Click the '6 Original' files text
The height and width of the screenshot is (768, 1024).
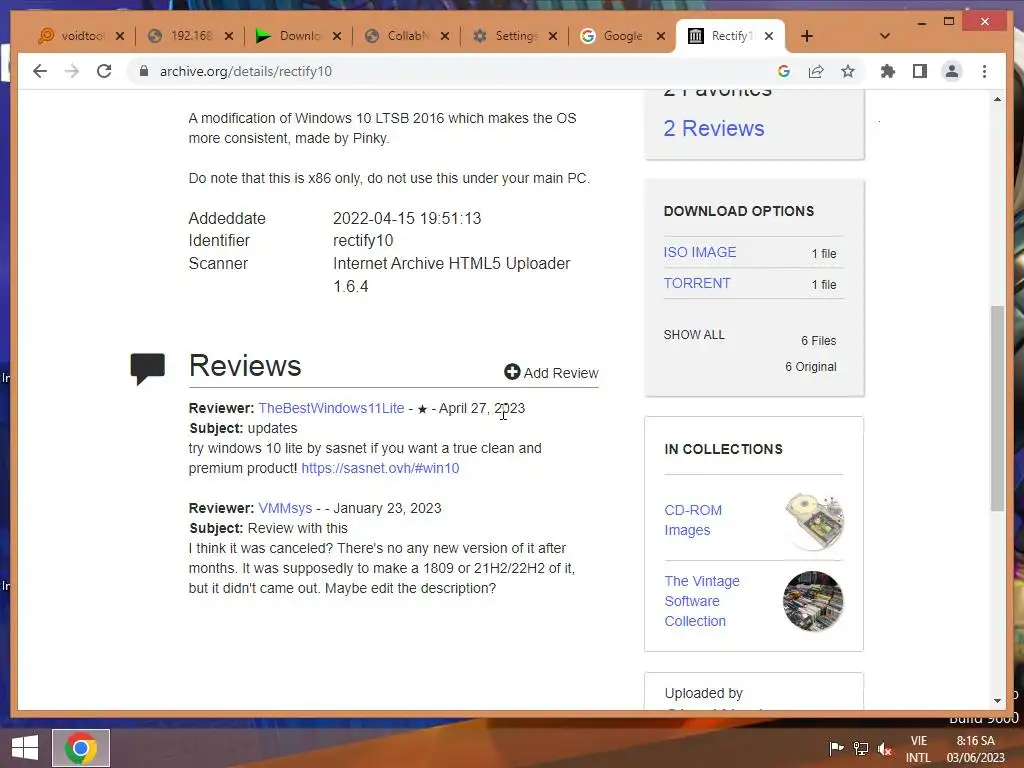[x=810, y=366]
